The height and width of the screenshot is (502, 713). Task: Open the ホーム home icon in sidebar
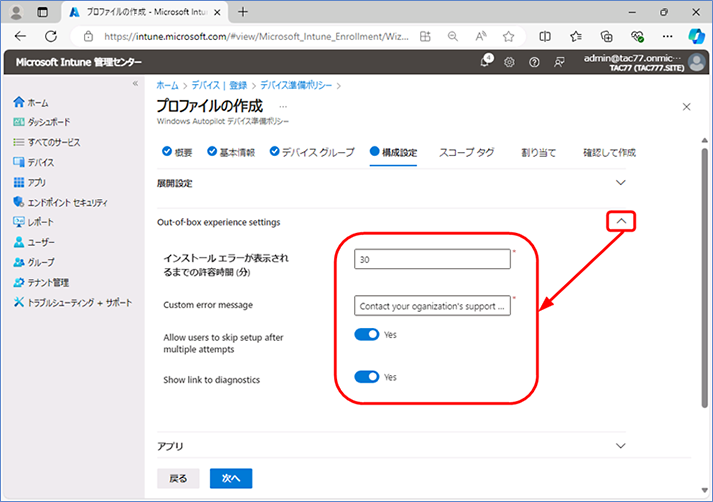[x=19, y=102]
